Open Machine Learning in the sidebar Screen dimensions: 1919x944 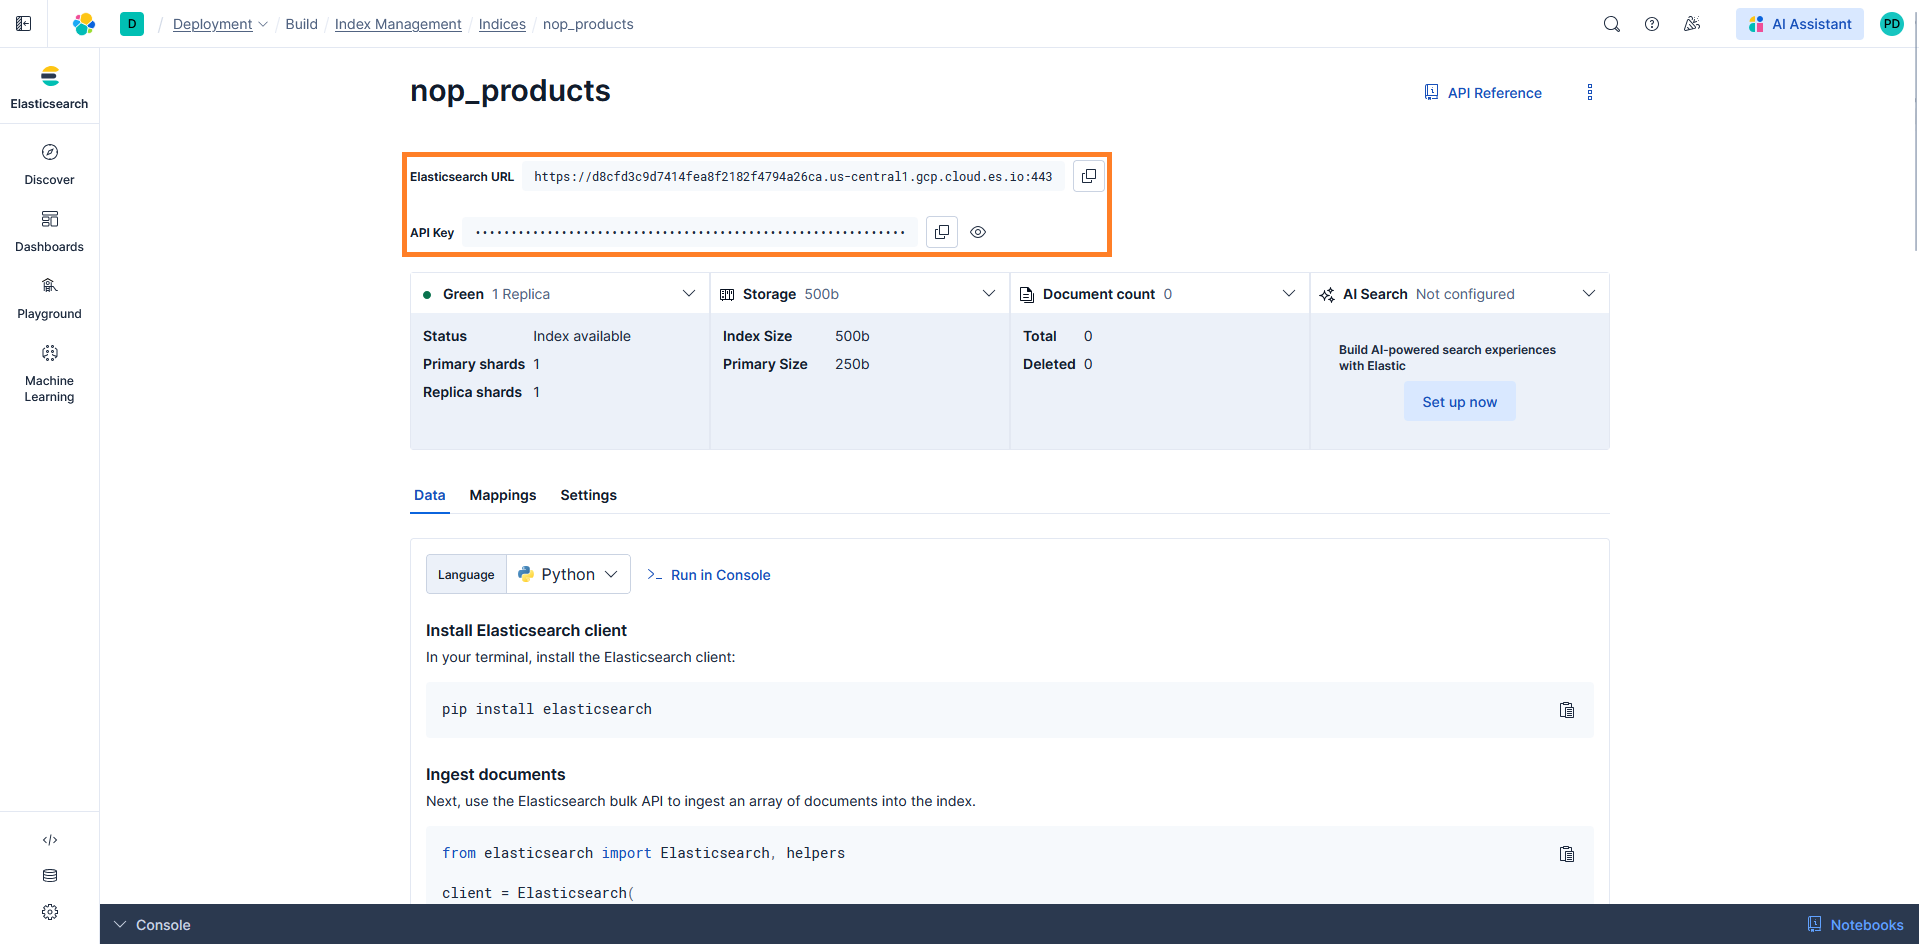tap(49, 373)
